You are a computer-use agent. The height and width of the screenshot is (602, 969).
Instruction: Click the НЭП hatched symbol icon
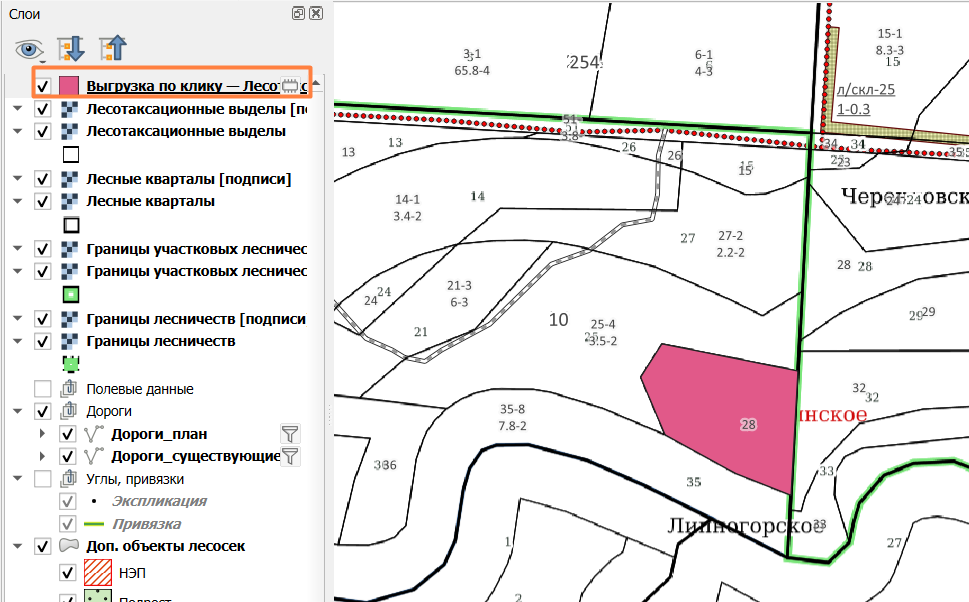[x=98, y=573]
